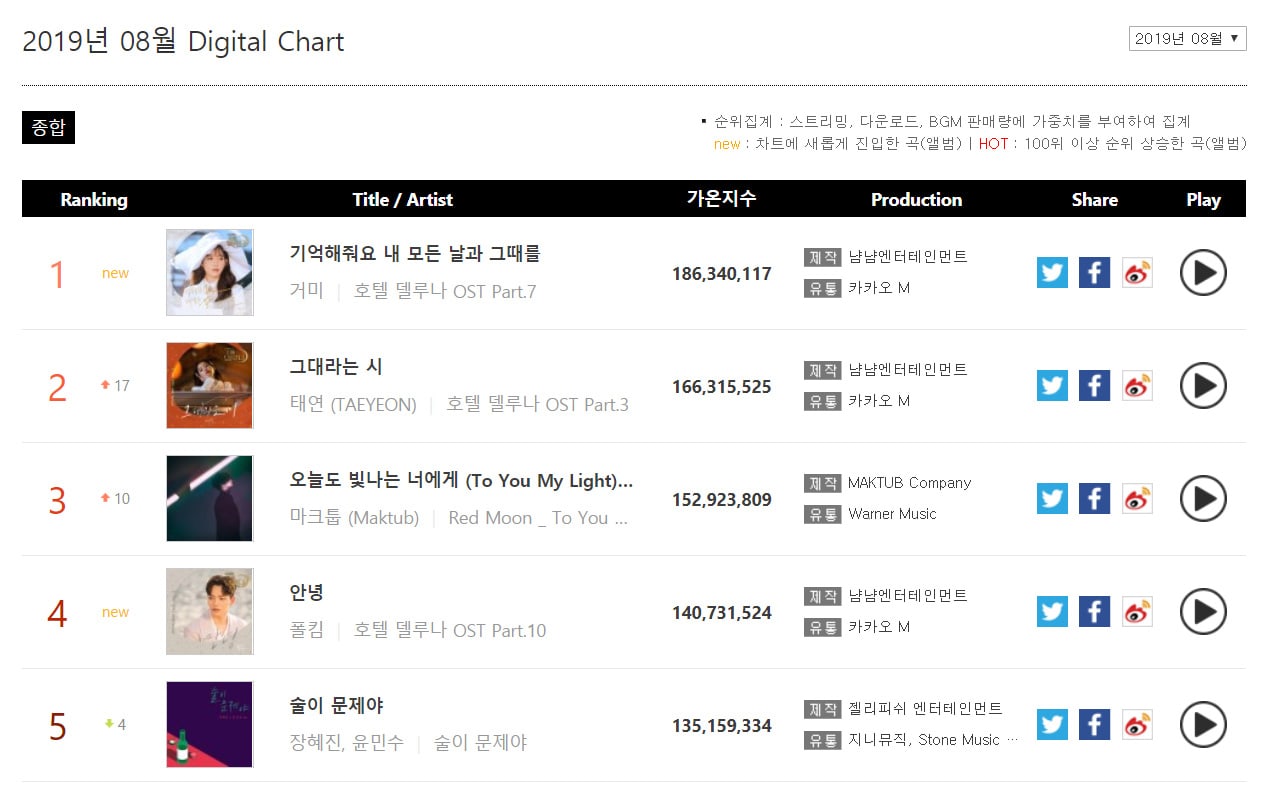Play the rank 1 song by 거미

(1203, 272)
